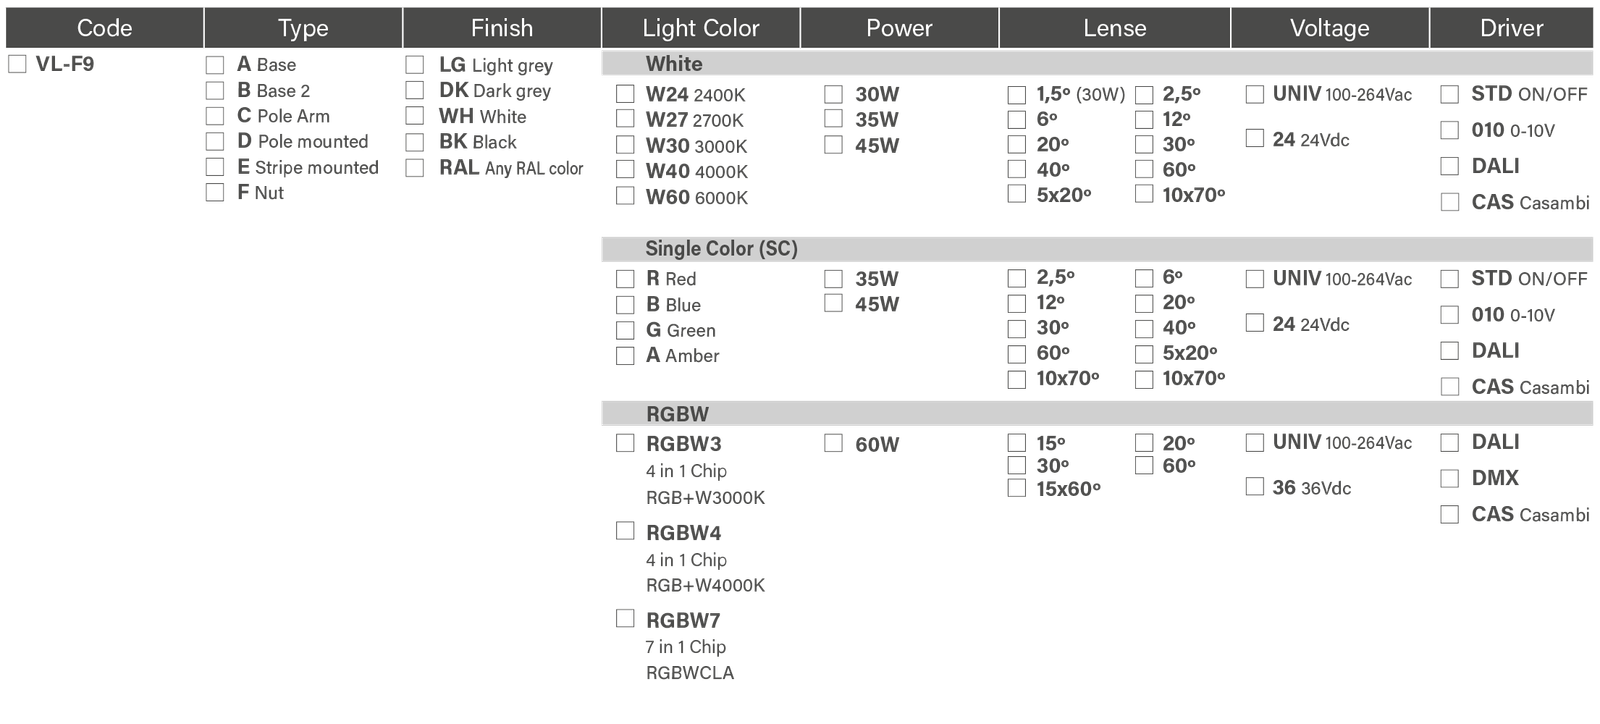Screen dimensions: 1600x724
Task: Enable the RGBW7 7 in 1 Chip option
Action: [626, 619]
